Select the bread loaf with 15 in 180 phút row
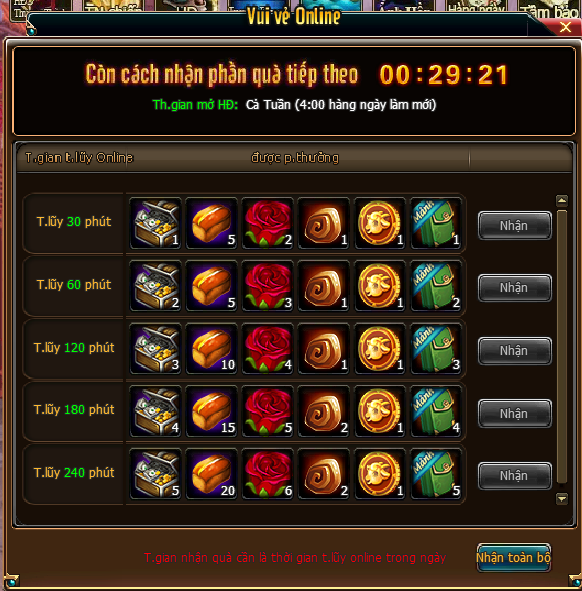This screenshot has height=591, width=582. (x=211, y=412)
